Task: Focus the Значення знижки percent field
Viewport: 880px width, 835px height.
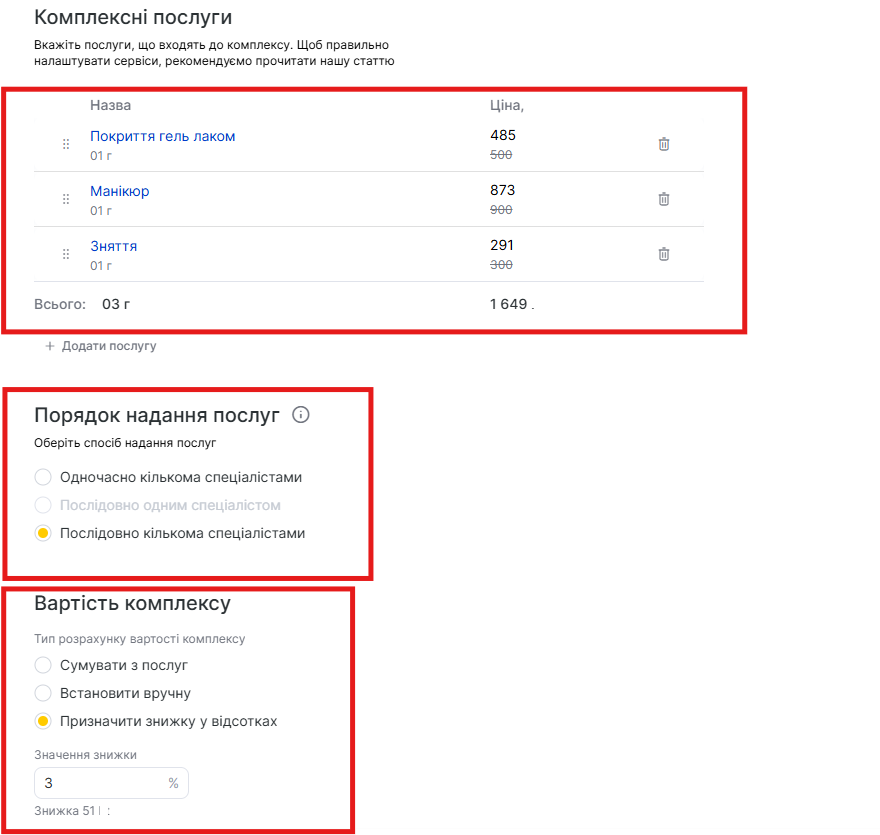Action: (100, 784)
